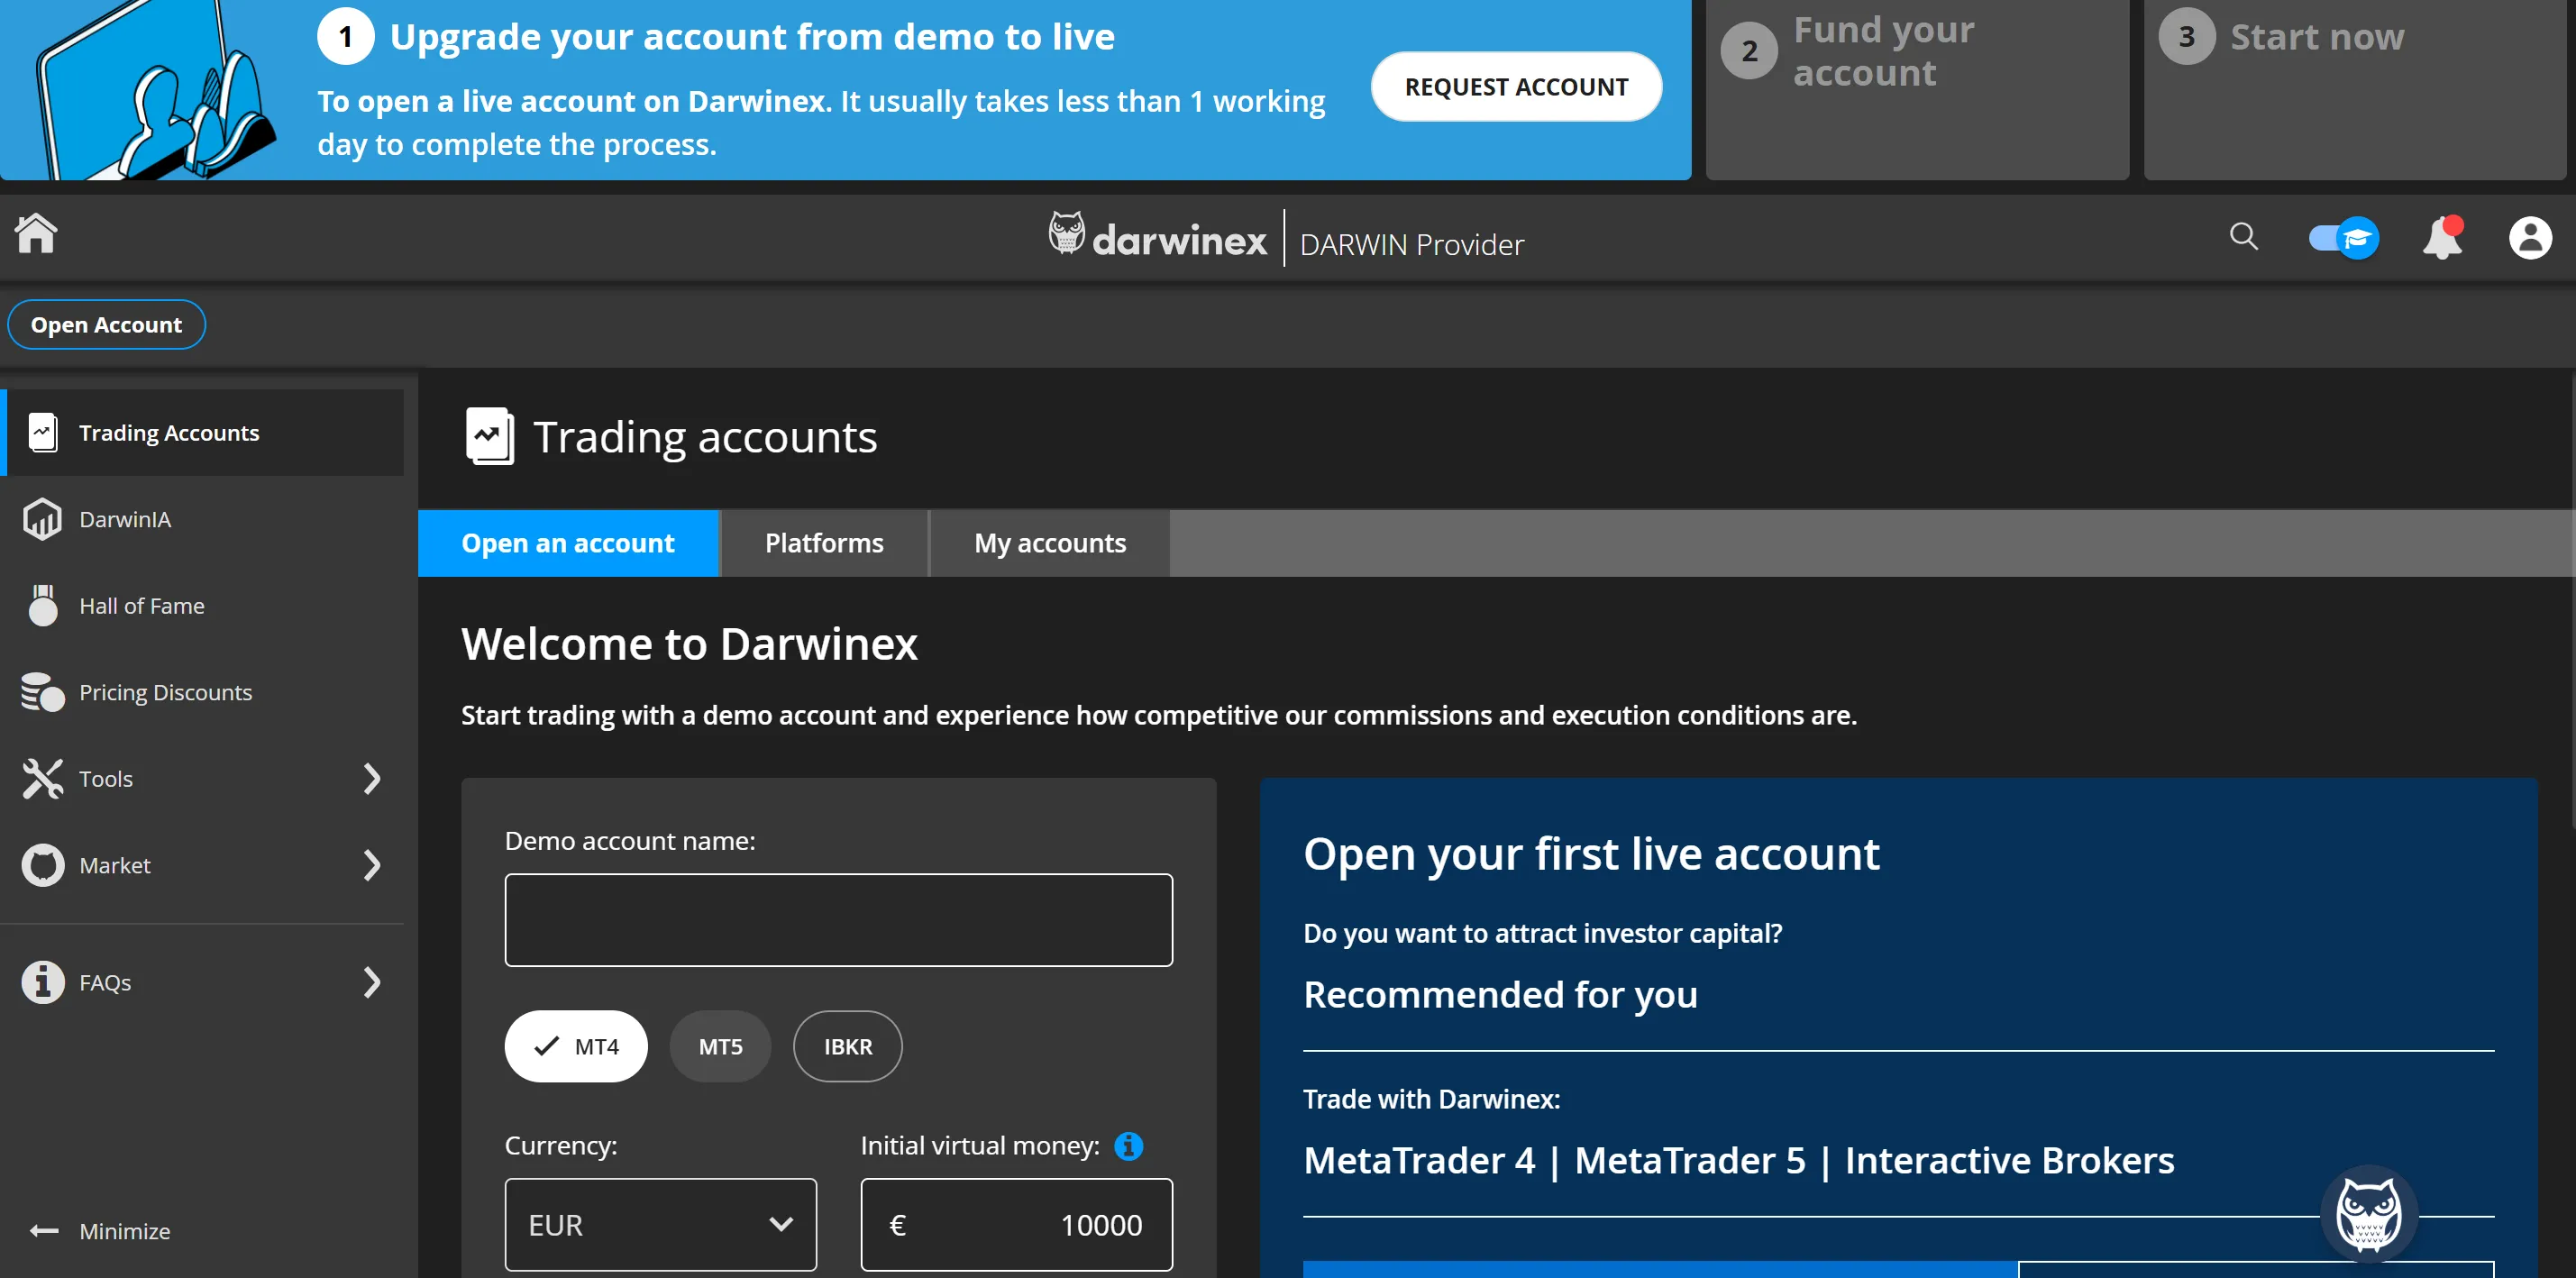Click the Tools wrench icon
The height and width of the screenshot is (1278, 2576).
point(43,779)
